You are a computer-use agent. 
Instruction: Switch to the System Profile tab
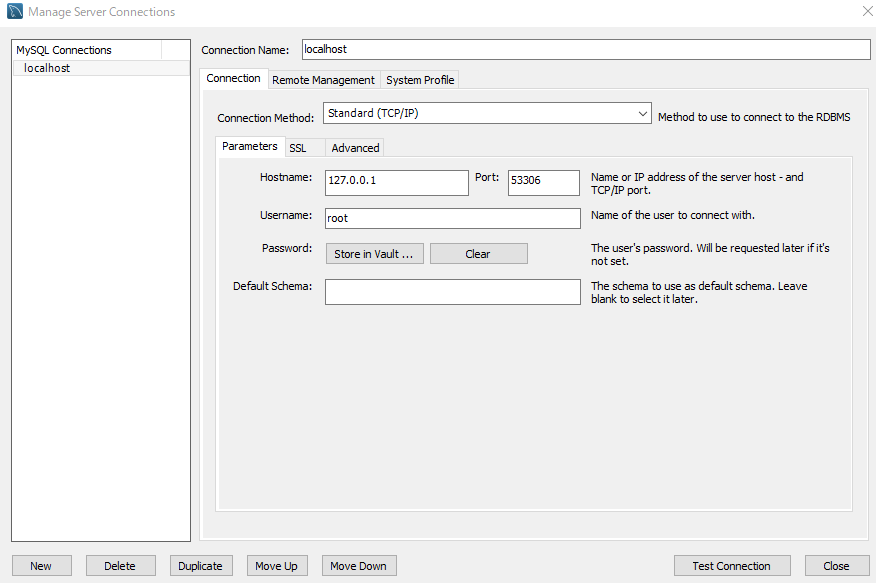point(419,80)
